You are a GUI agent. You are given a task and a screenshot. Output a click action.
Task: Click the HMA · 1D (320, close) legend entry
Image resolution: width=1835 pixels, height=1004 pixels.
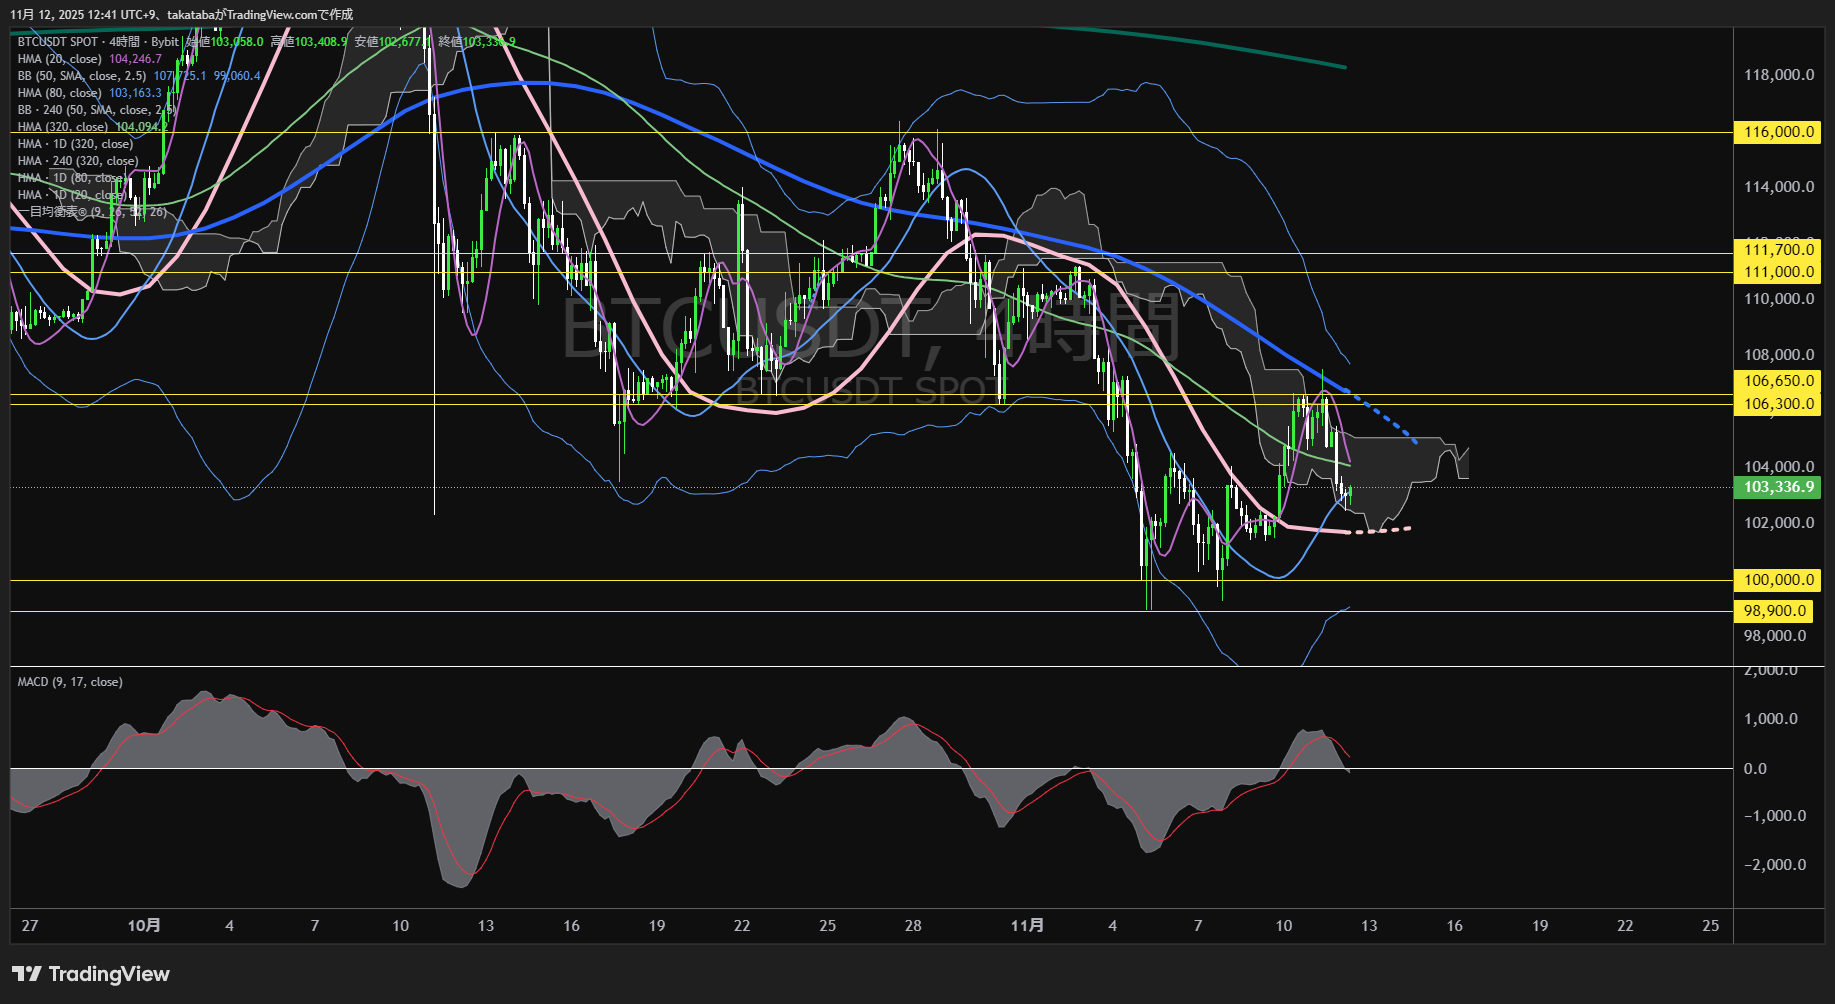point(75,144)
